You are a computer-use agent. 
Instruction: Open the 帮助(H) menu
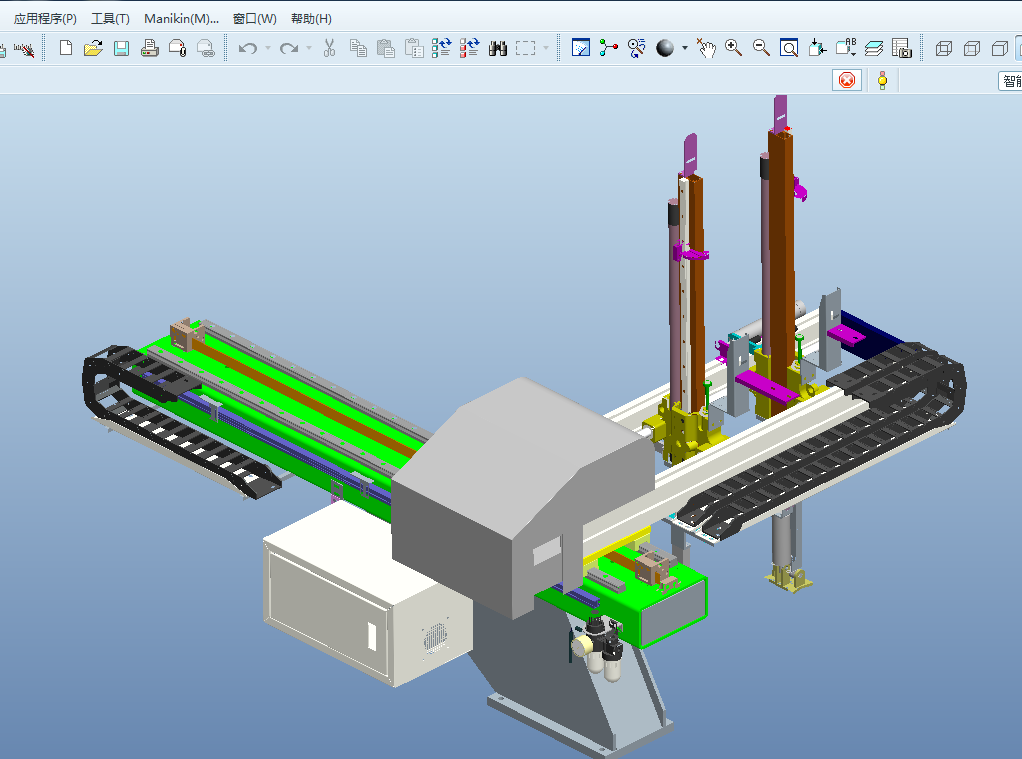312,19
